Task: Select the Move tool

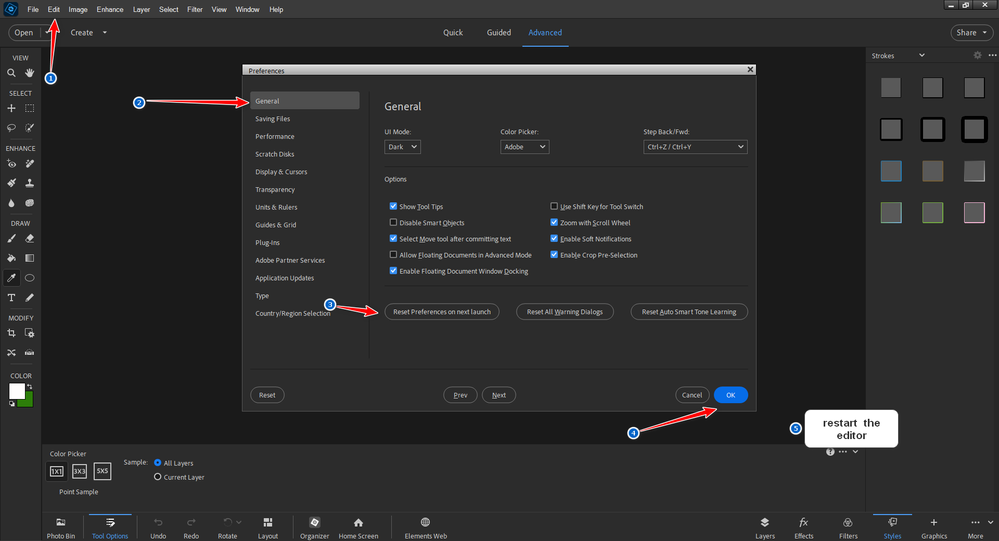Action: (11, 108)
